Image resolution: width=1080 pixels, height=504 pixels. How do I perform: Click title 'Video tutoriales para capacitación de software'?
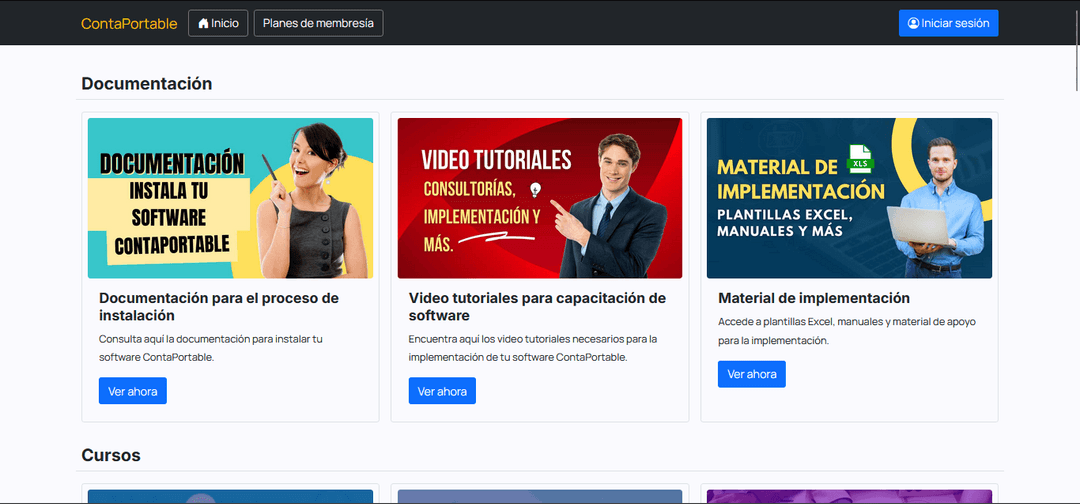[x=537, y=307]
